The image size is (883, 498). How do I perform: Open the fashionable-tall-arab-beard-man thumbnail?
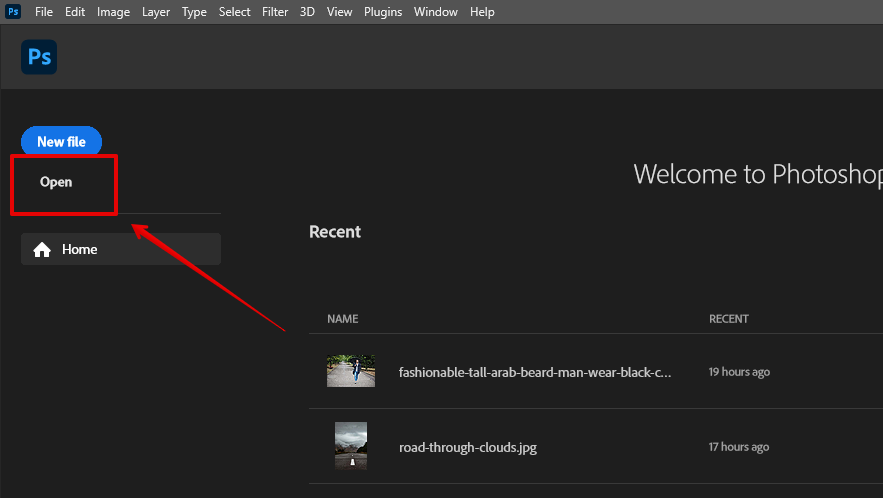tap(351, 371)
